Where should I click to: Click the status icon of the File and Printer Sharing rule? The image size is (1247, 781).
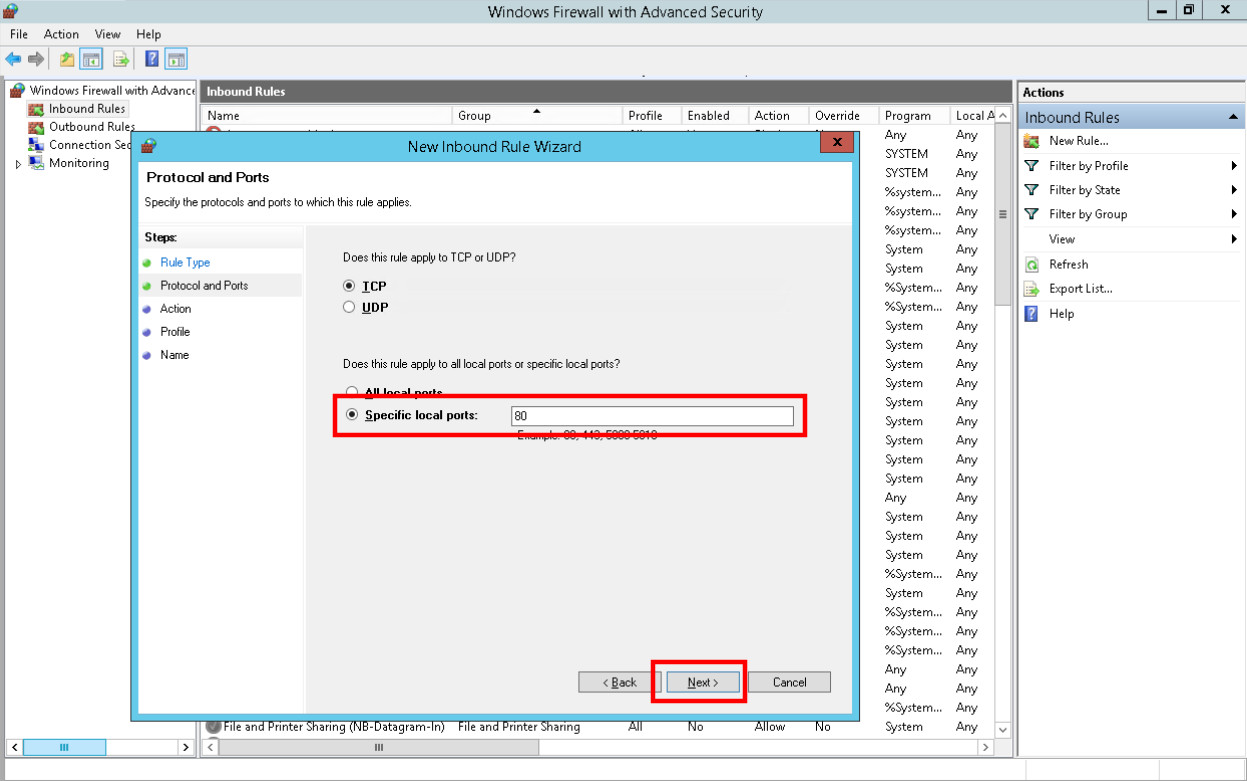(213, 727)
